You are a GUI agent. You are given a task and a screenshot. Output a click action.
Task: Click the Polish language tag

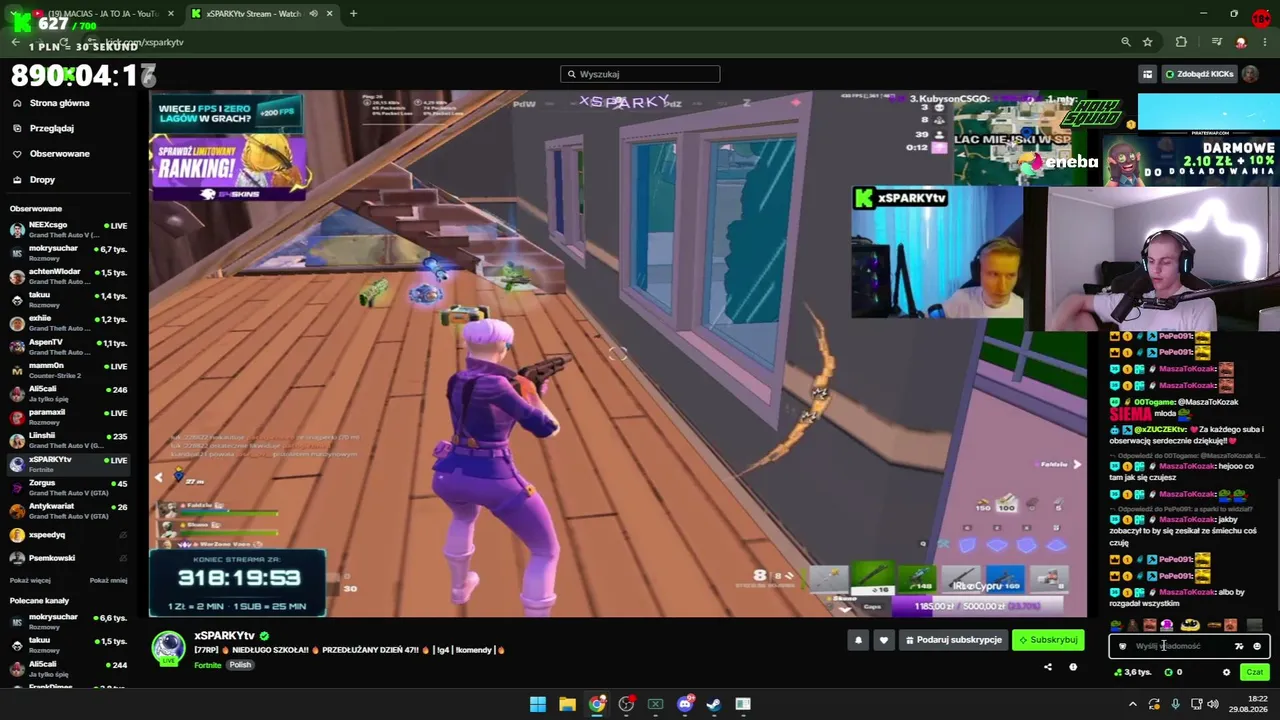coord(240,665)
